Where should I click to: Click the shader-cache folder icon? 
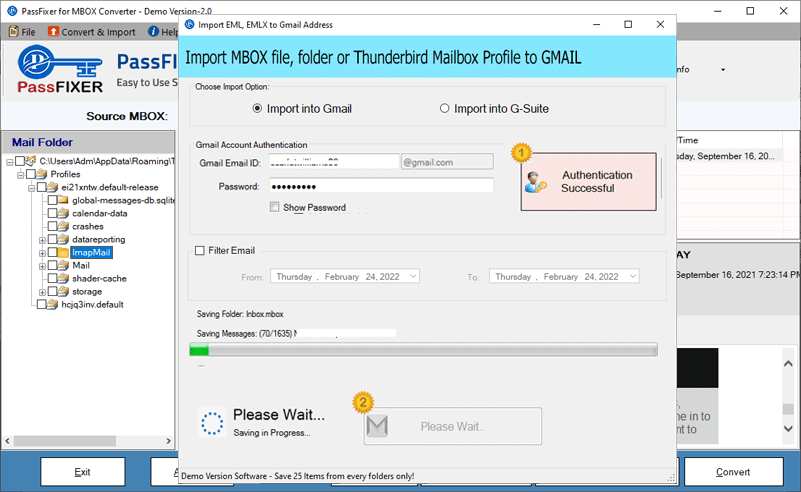63,278
